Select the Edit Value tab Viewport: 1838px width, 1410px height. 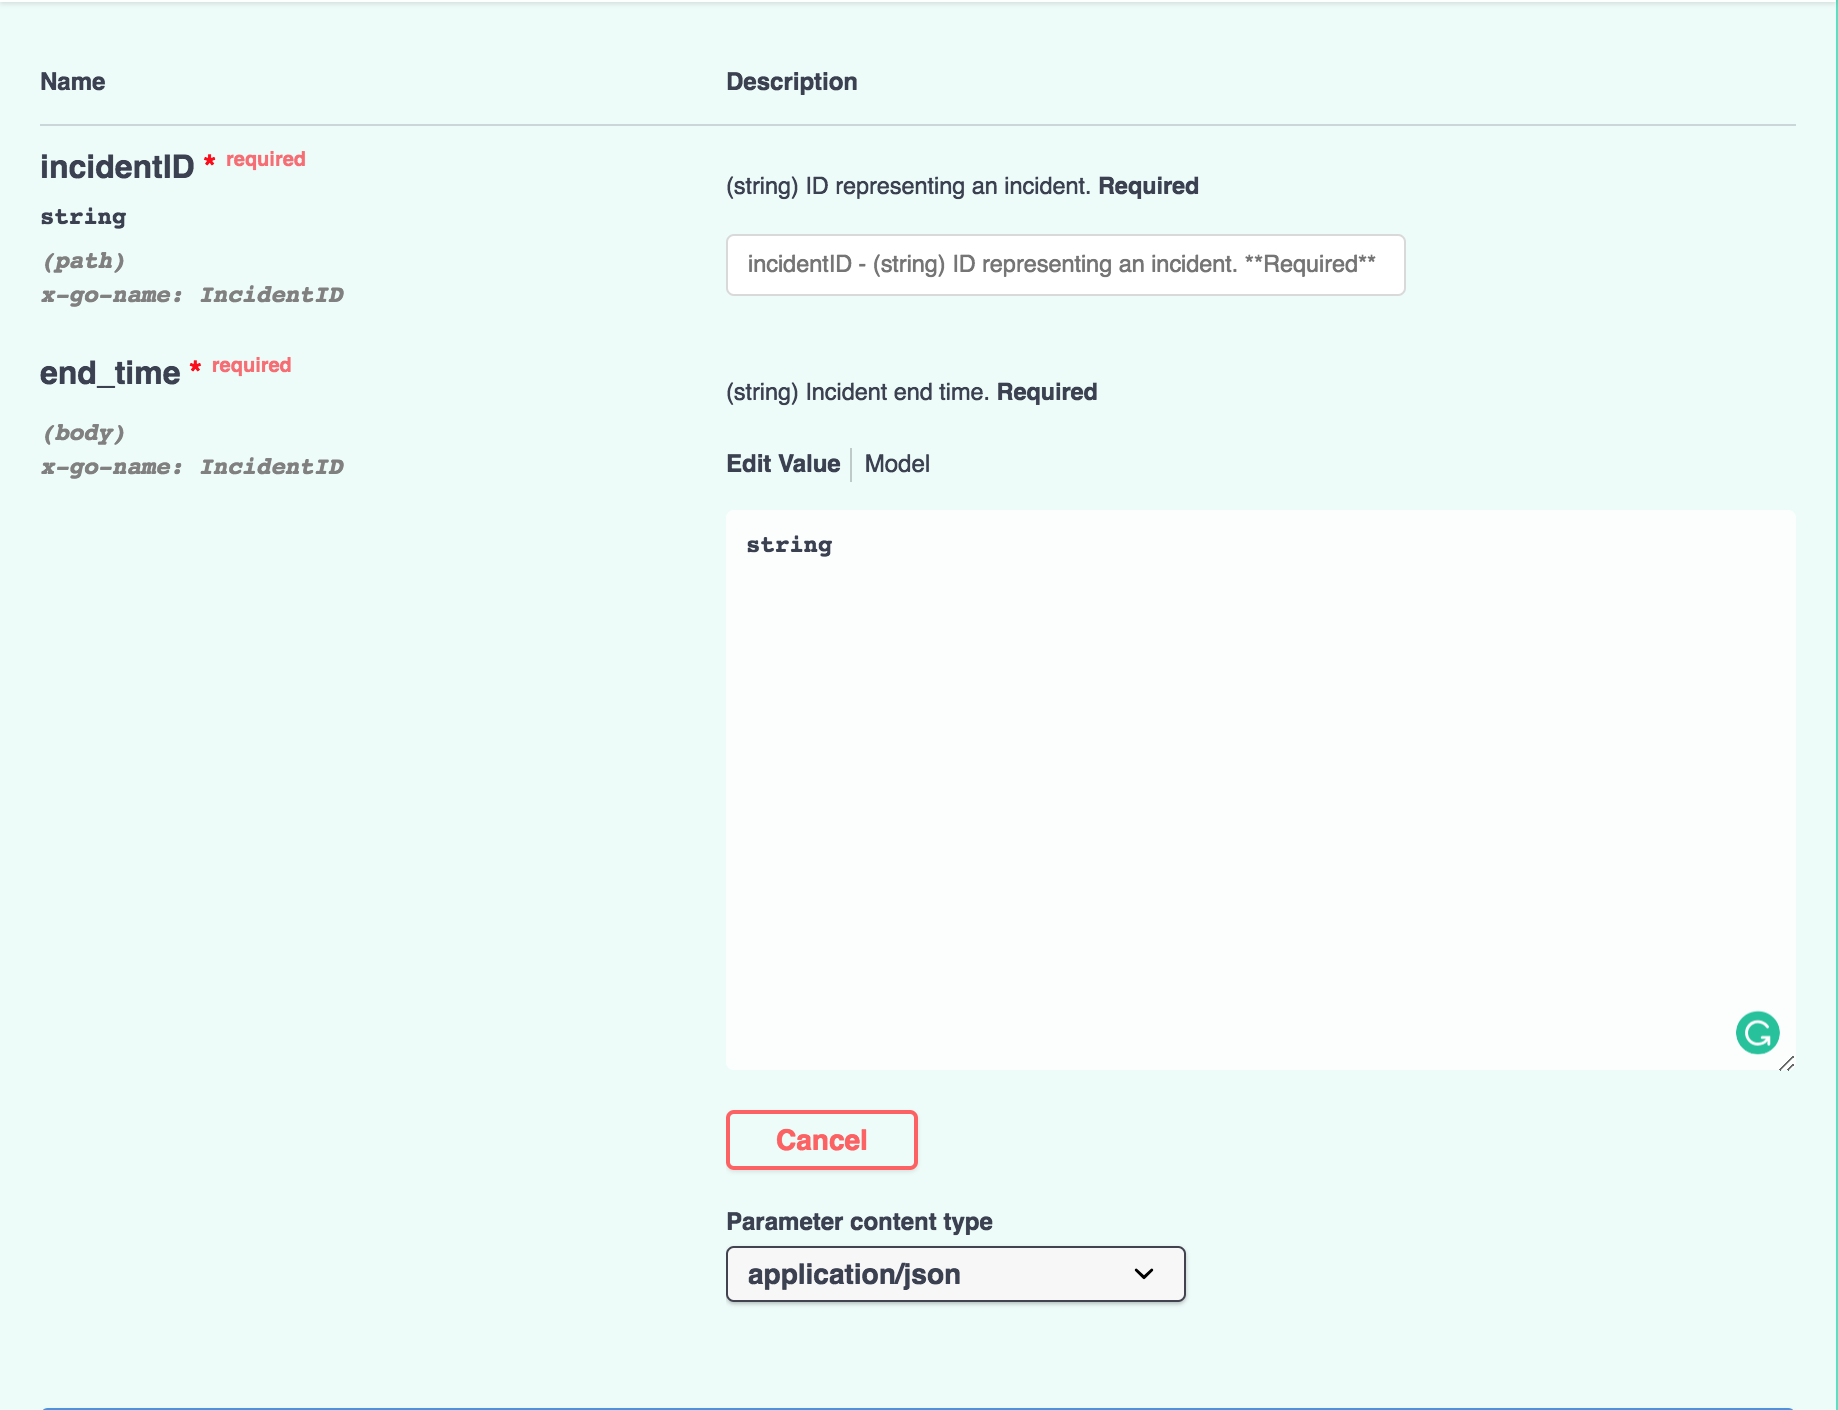(x=783, y=463)
